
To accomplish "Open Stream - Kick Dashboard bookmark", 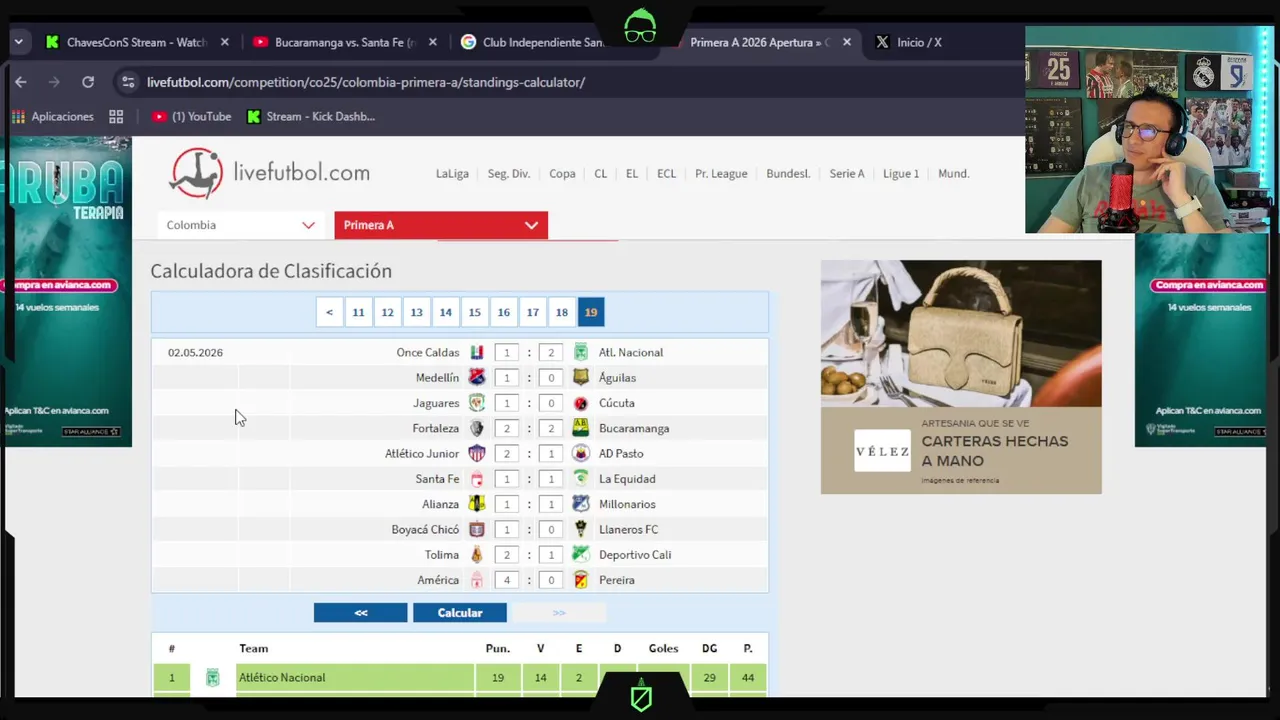I will [311, 117].
